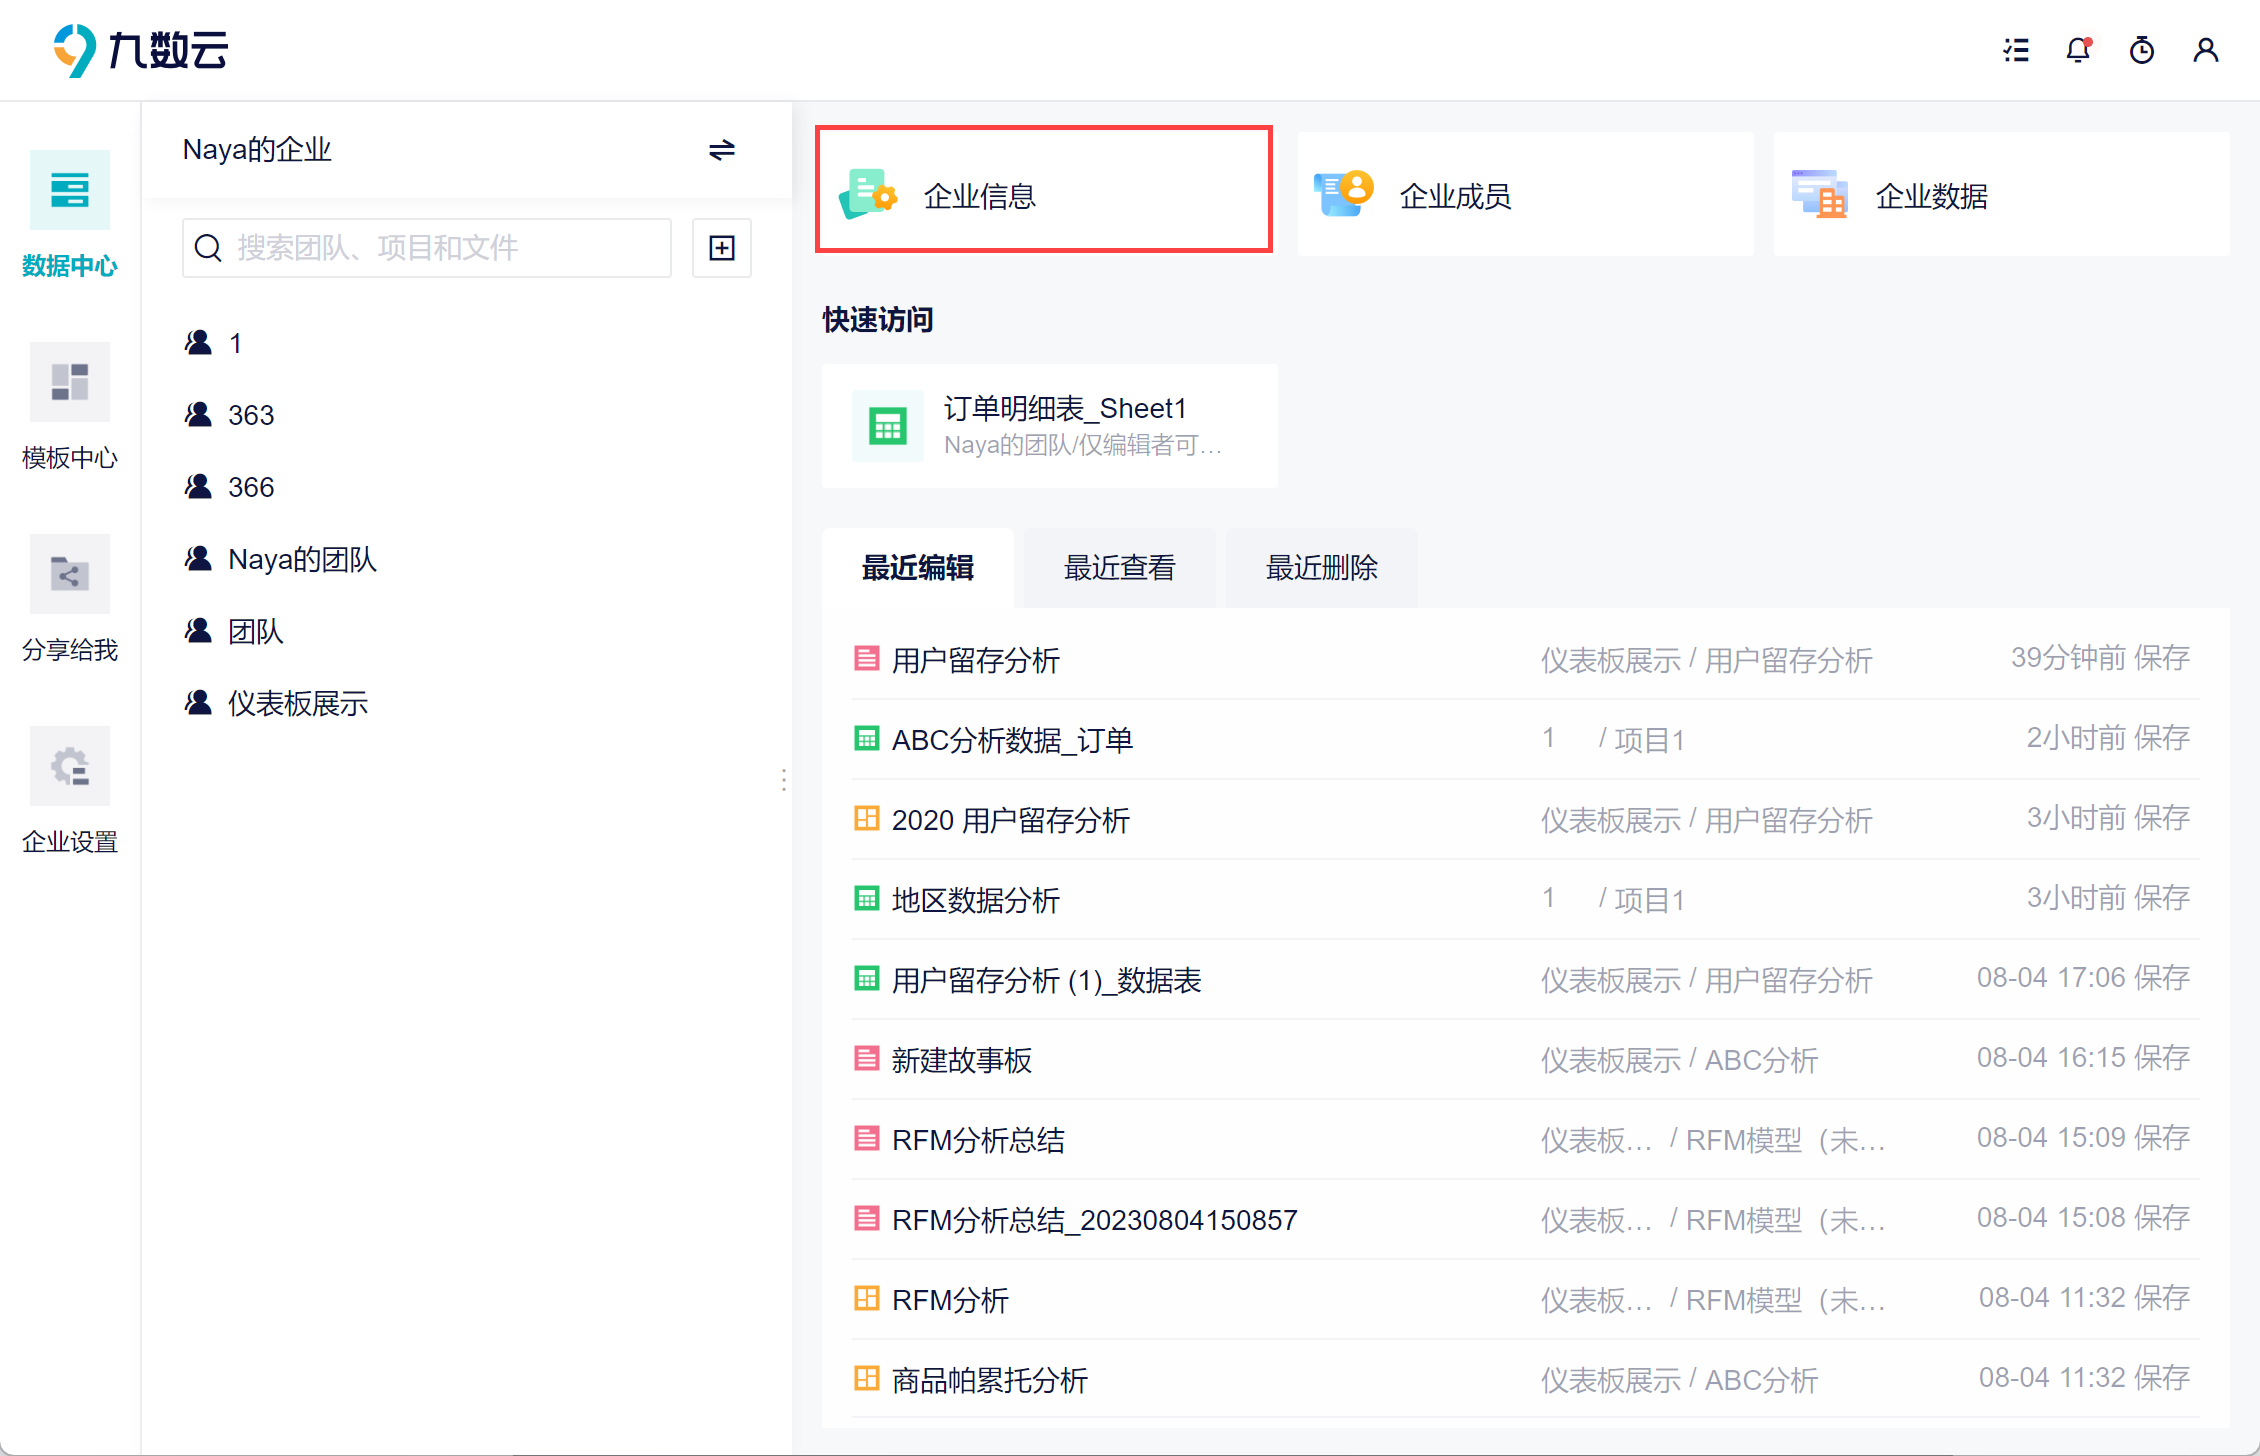The width and height of the screenshot is (2260, 1456).
Task: Click the task list icon in header
Action: click(2016, 50)
